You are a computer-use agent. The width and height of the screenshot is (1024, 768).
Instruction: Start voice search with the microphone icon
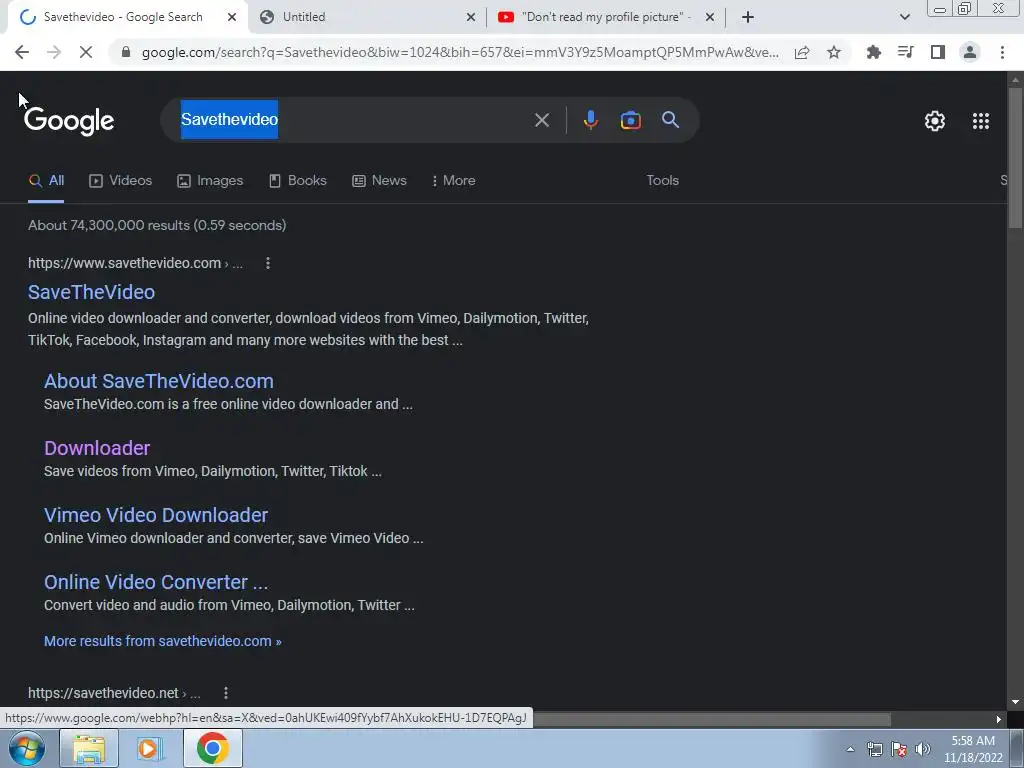(590, 120)
